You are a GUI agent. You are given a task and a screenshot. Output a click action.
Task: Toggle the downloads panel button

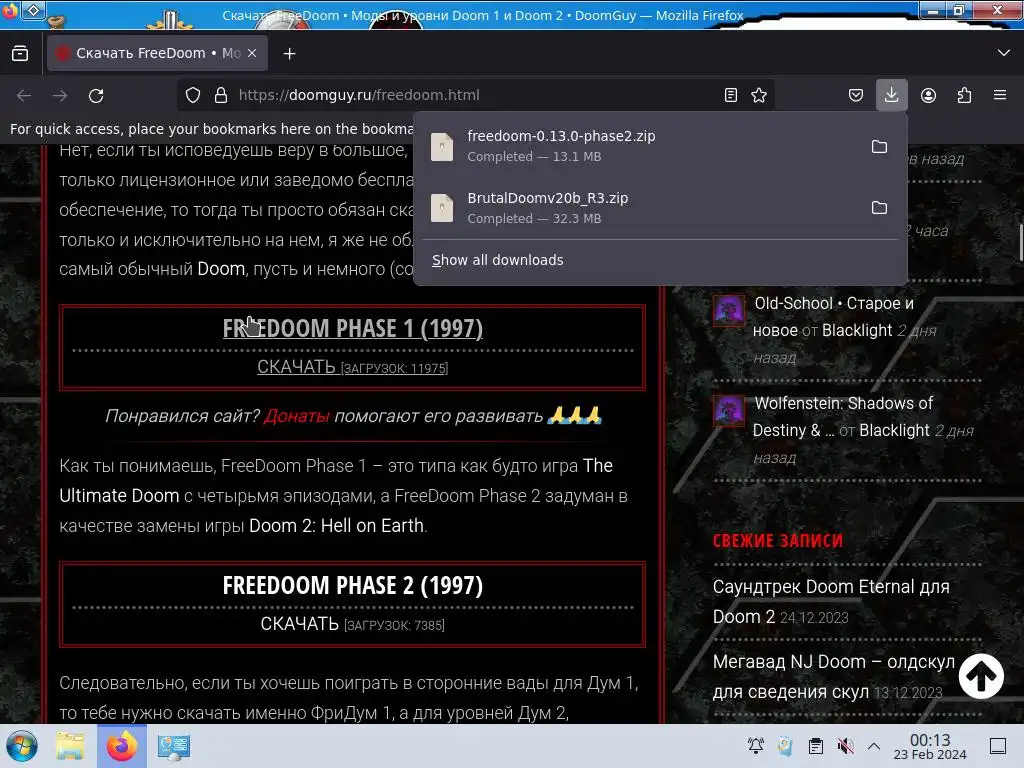[891, 95]
